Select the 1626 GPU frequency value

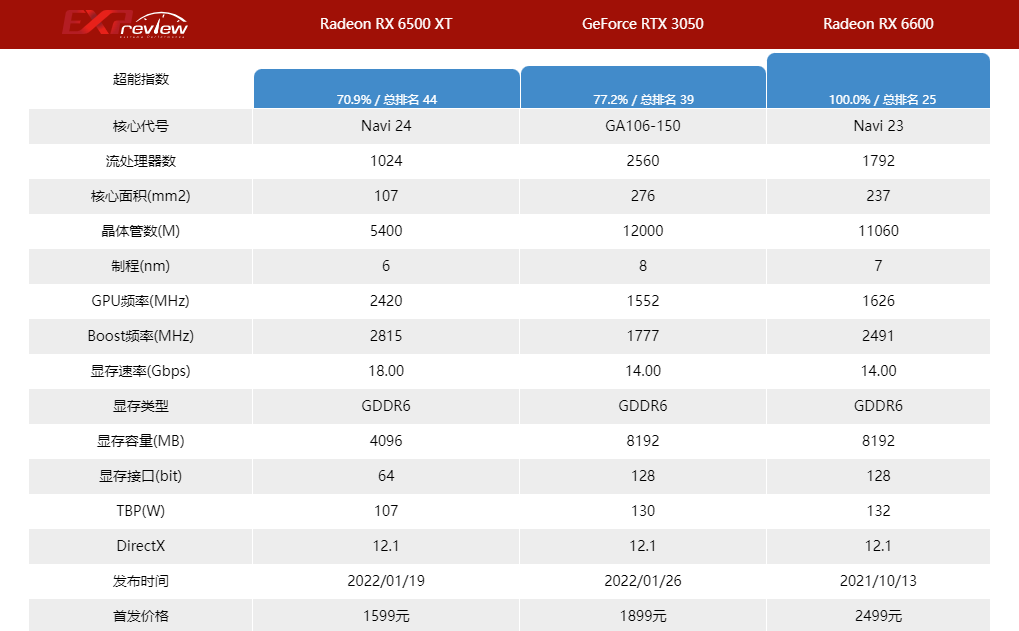point(878,302)
